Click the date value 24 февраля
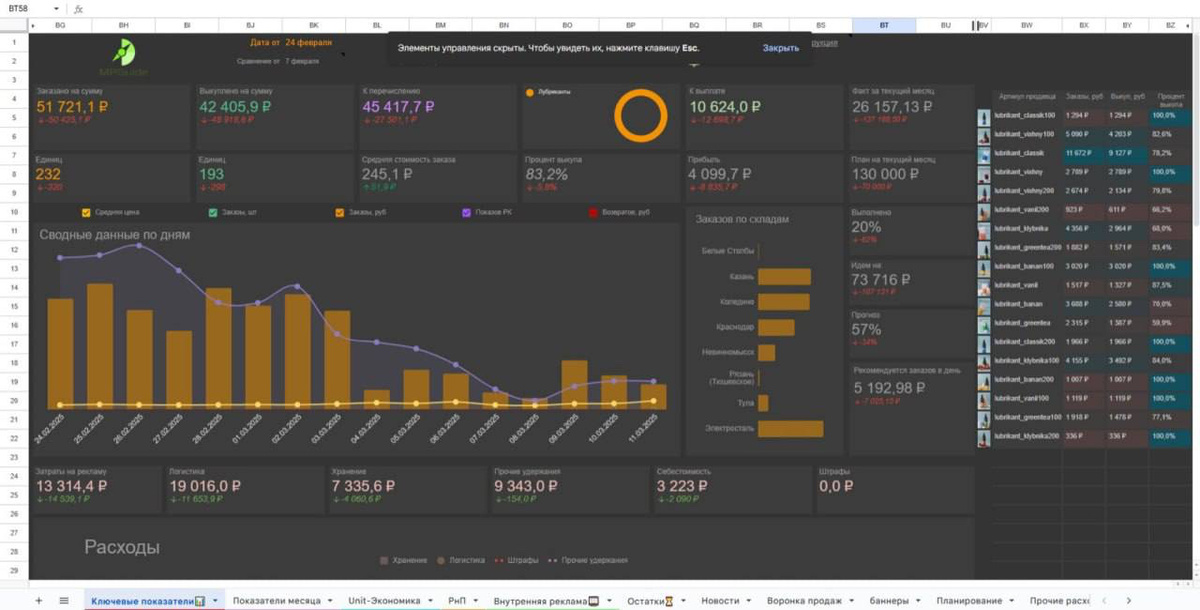This screenshot has height=610, width=1200. coord(308,43)
